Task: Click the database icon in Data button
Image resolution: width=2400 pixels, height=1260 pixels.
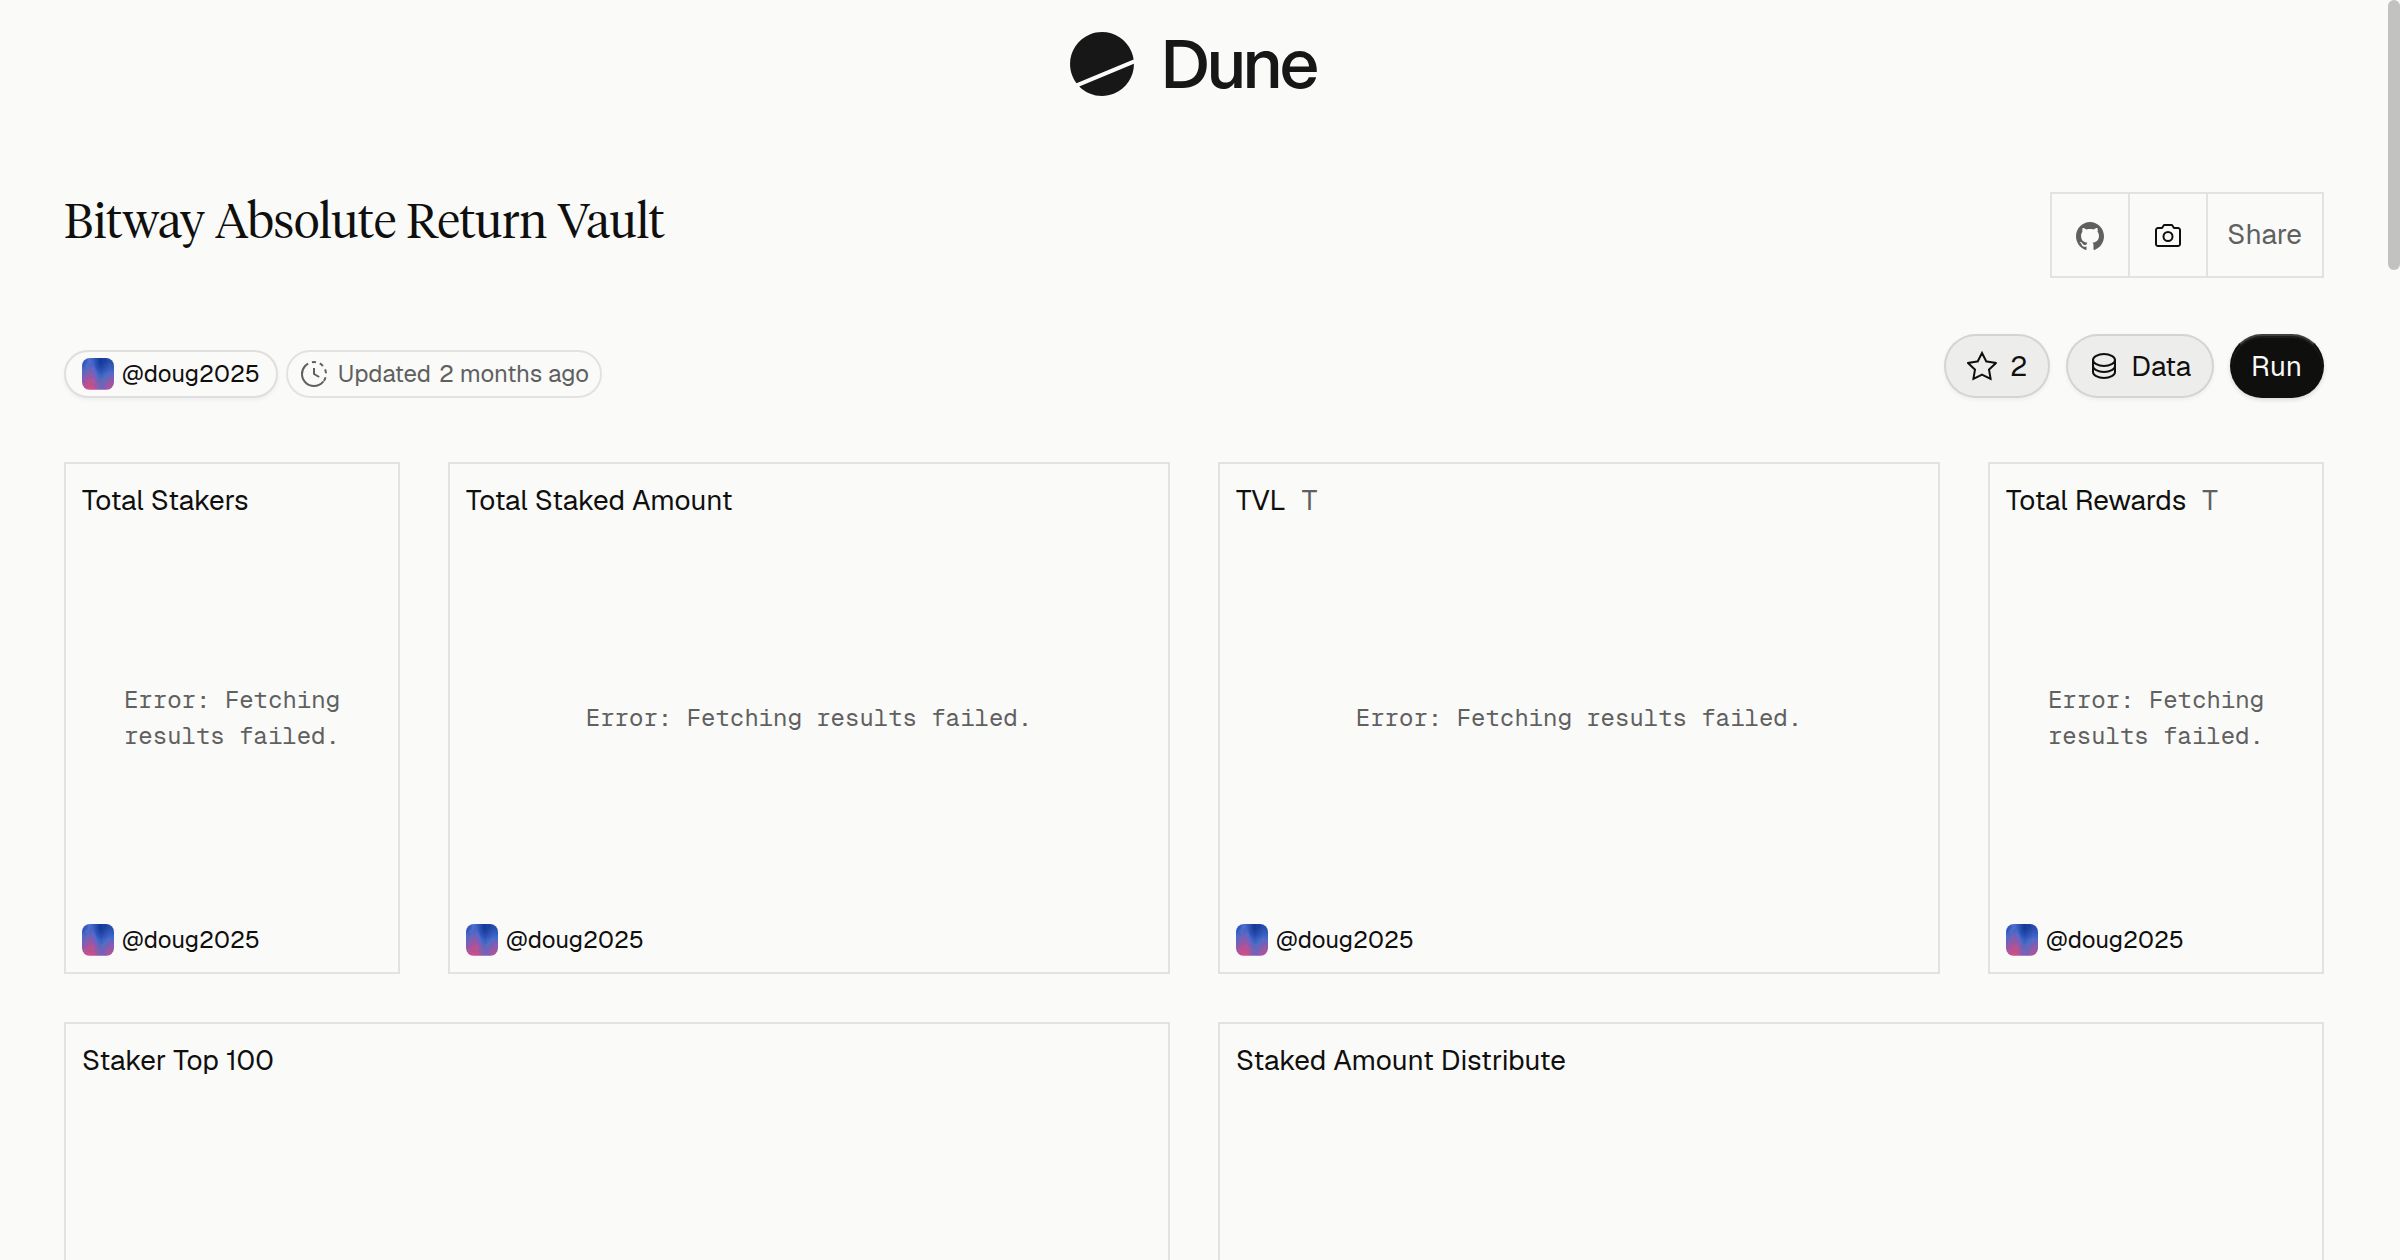Action: pos(2104,366)
